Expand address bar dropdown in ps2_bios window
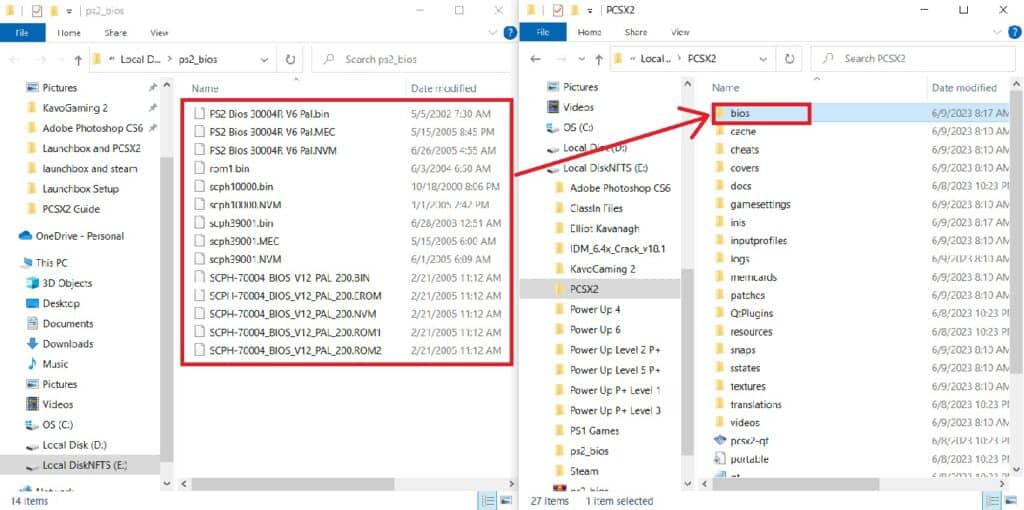Image resolution: width=1024 pixels, height=510 pixels. pyautogui.click(x=264, y=59)
